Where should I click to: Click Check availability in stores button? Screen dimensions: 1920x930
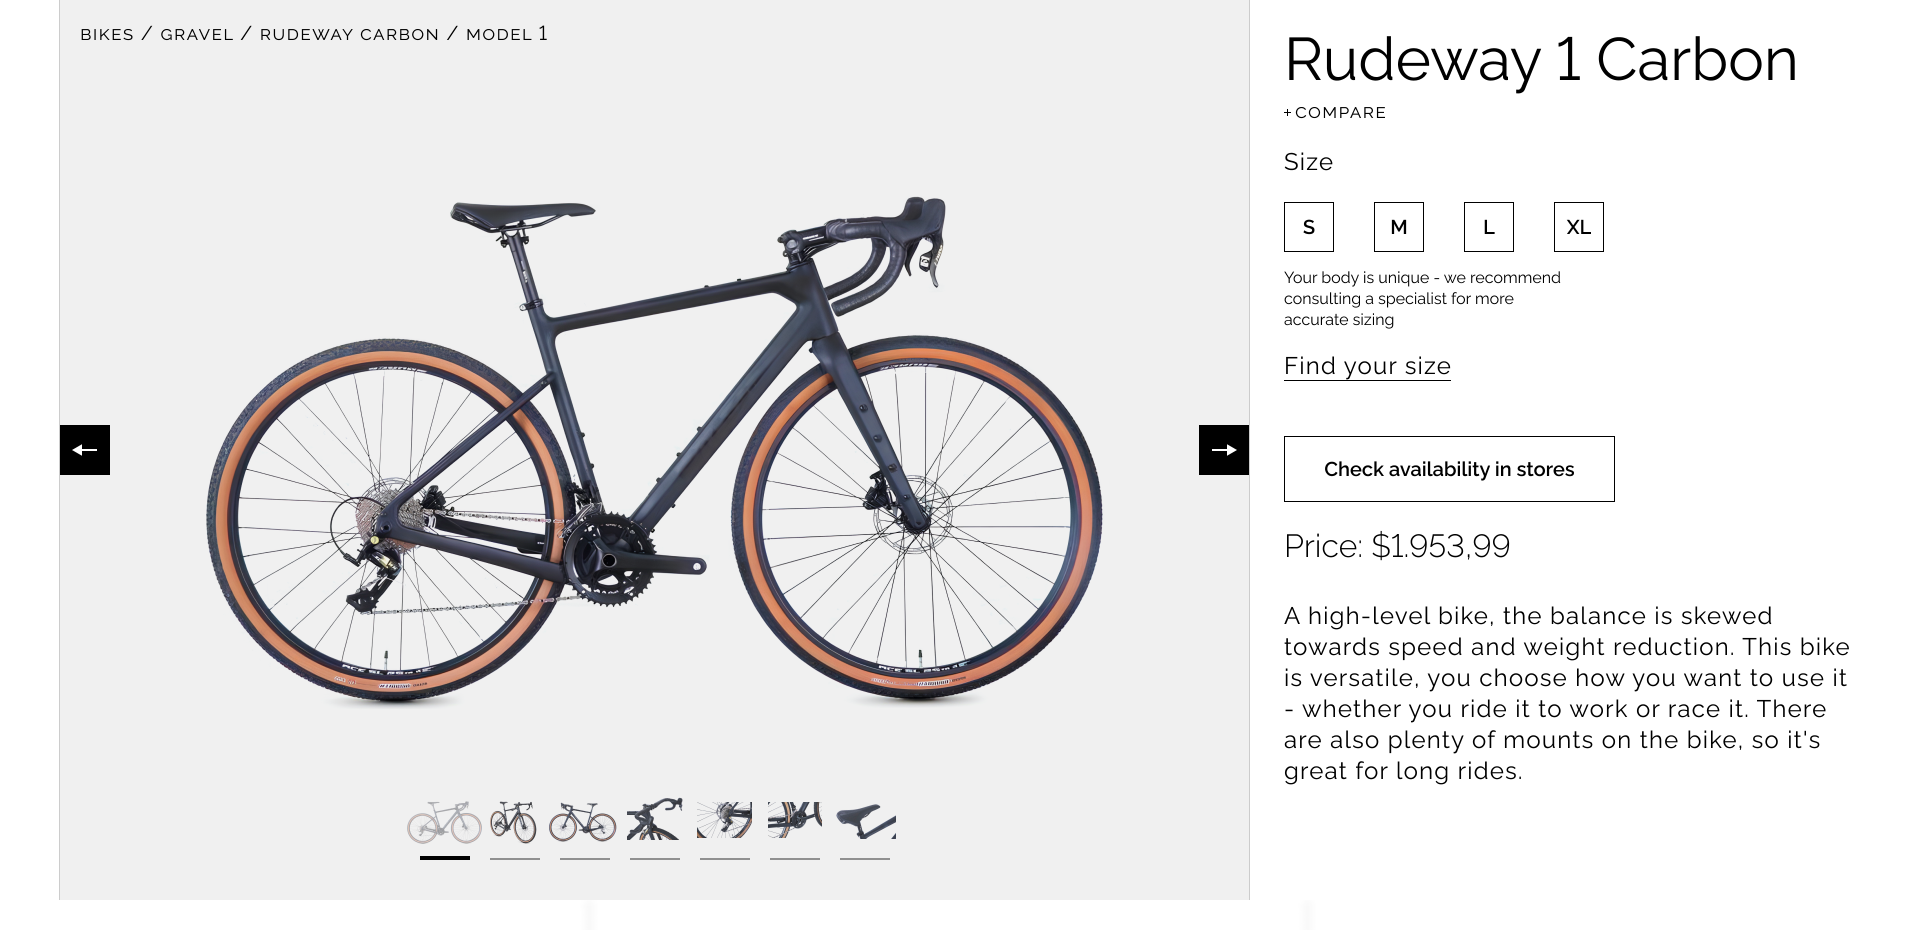tap(1448, 469)
